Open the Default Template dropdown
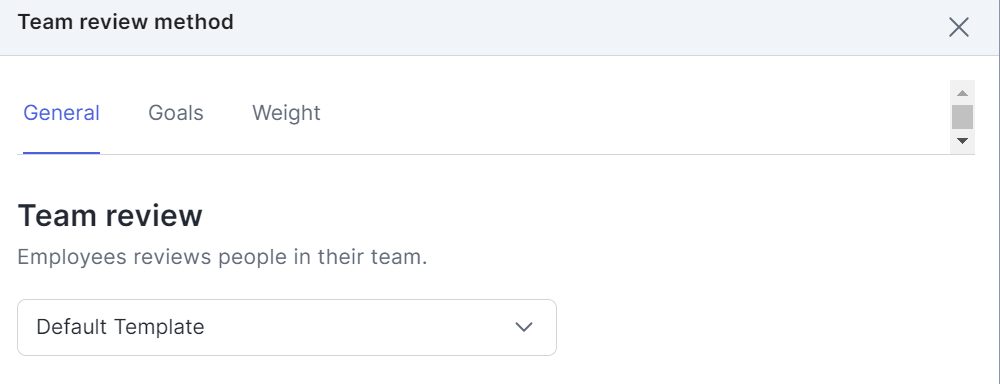 [287, 327]
